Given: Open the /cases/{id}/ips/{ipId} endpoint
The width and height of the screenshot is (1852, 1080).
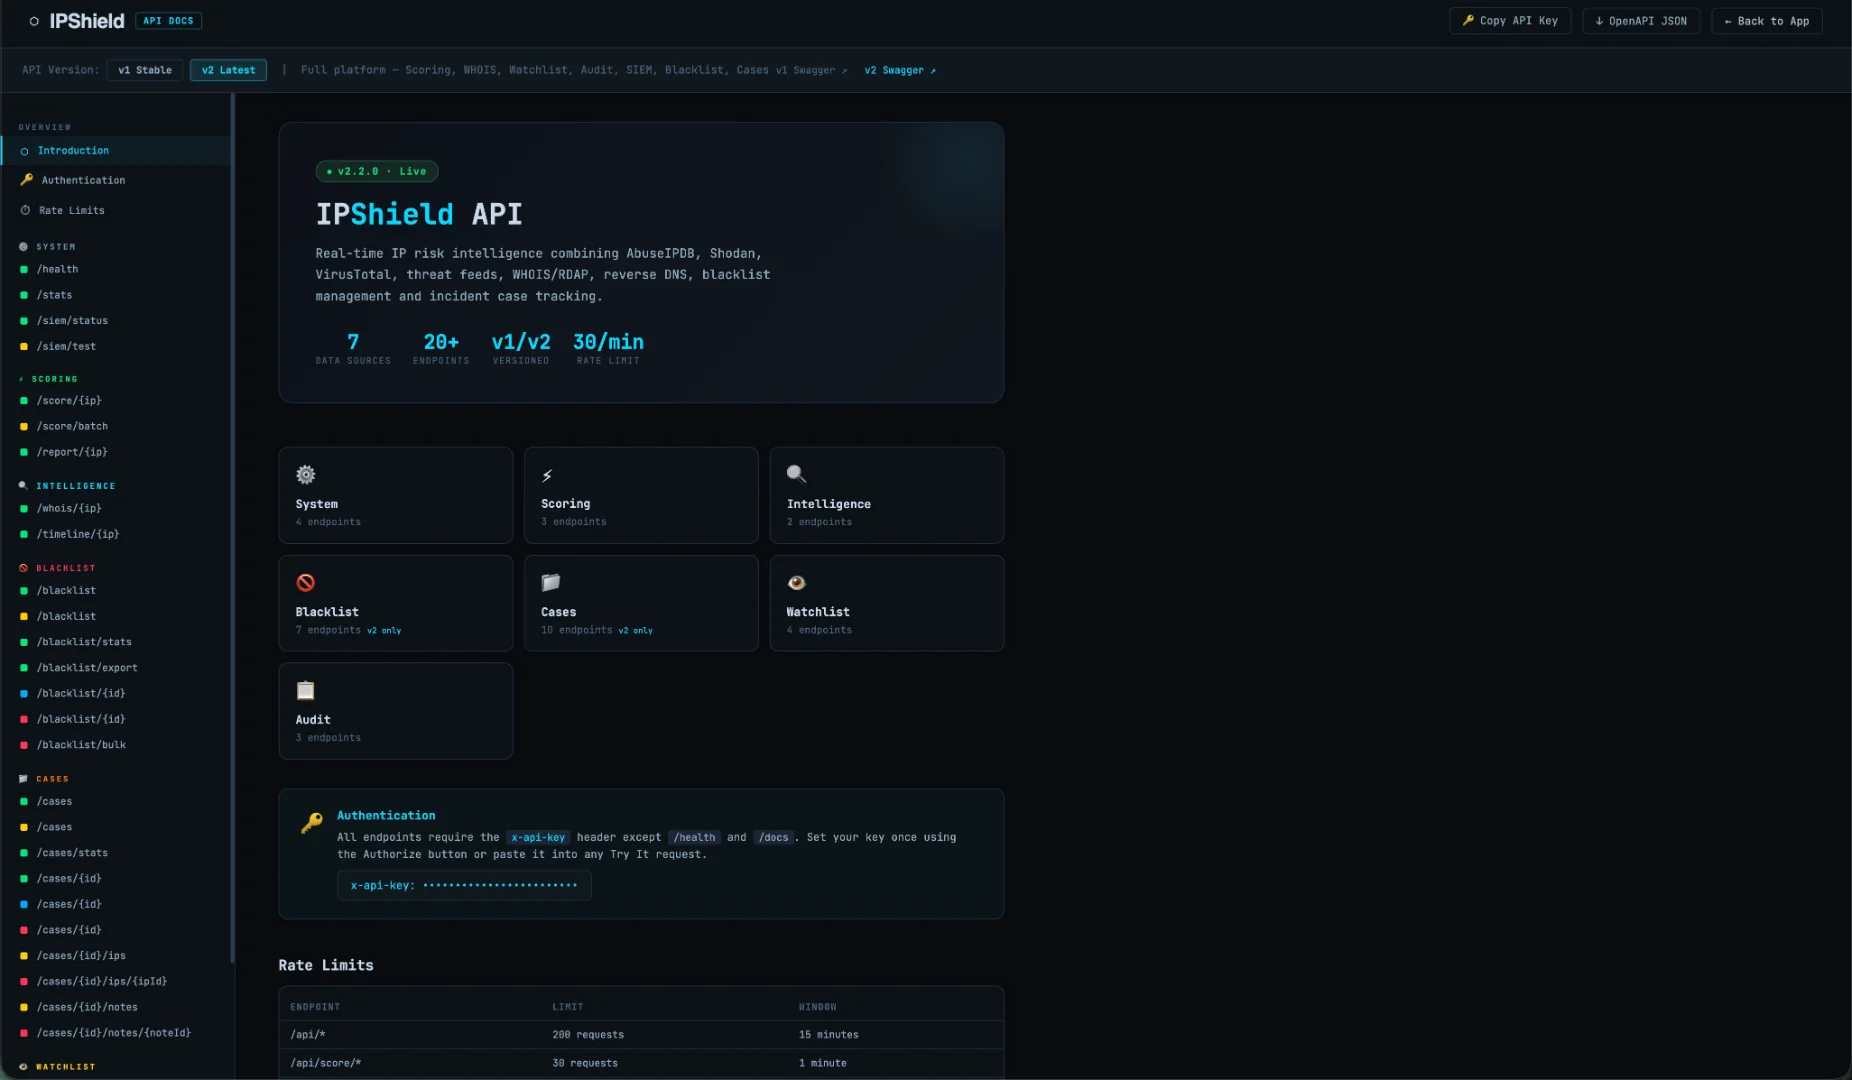Looking at the screenshot, I should click(116, 982).
